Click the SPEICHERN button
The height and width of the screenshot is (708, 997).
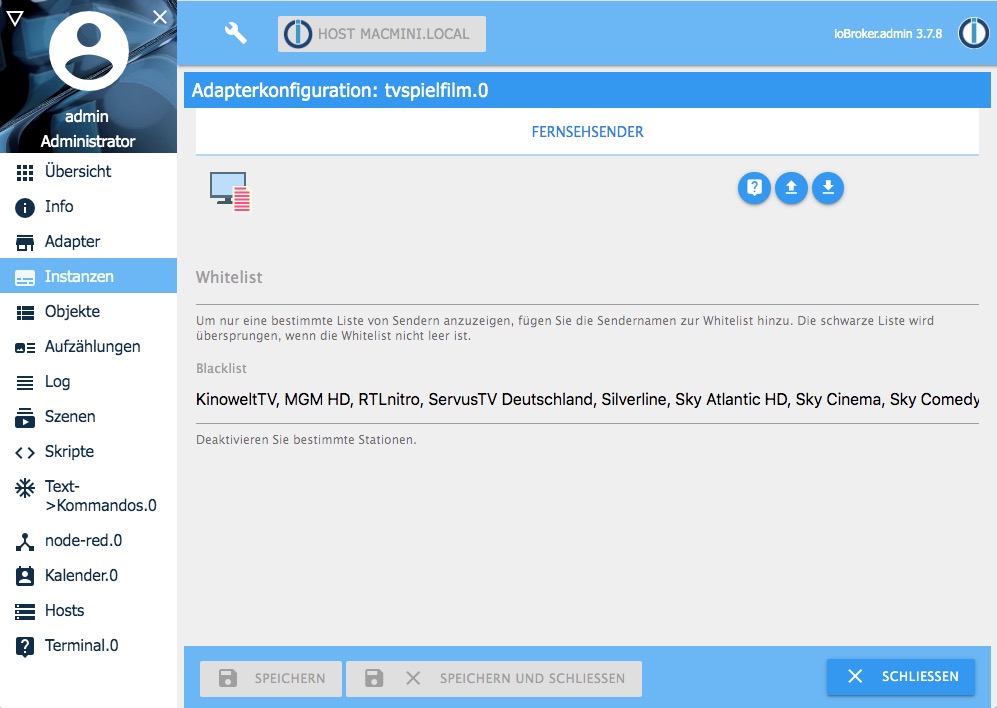coord(271,679)
